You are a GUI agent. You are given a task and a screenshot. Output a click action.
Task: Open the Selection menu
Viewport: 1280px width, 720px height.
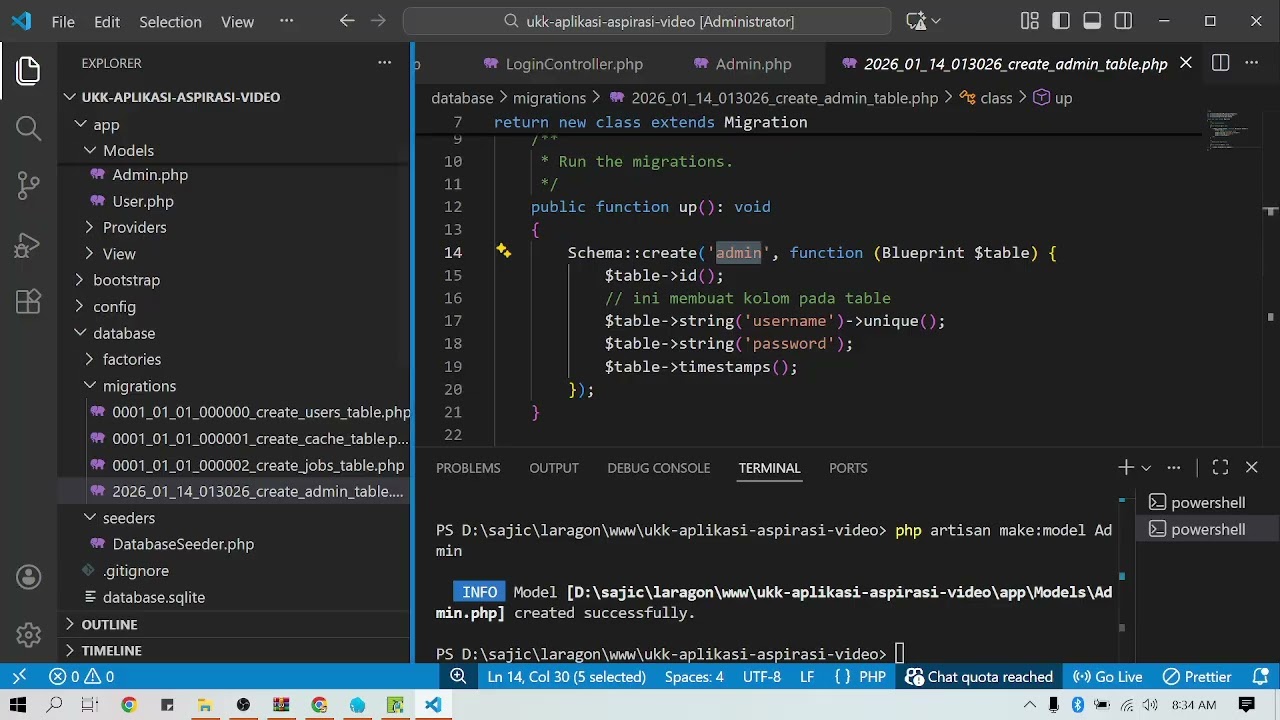[170, 21]
